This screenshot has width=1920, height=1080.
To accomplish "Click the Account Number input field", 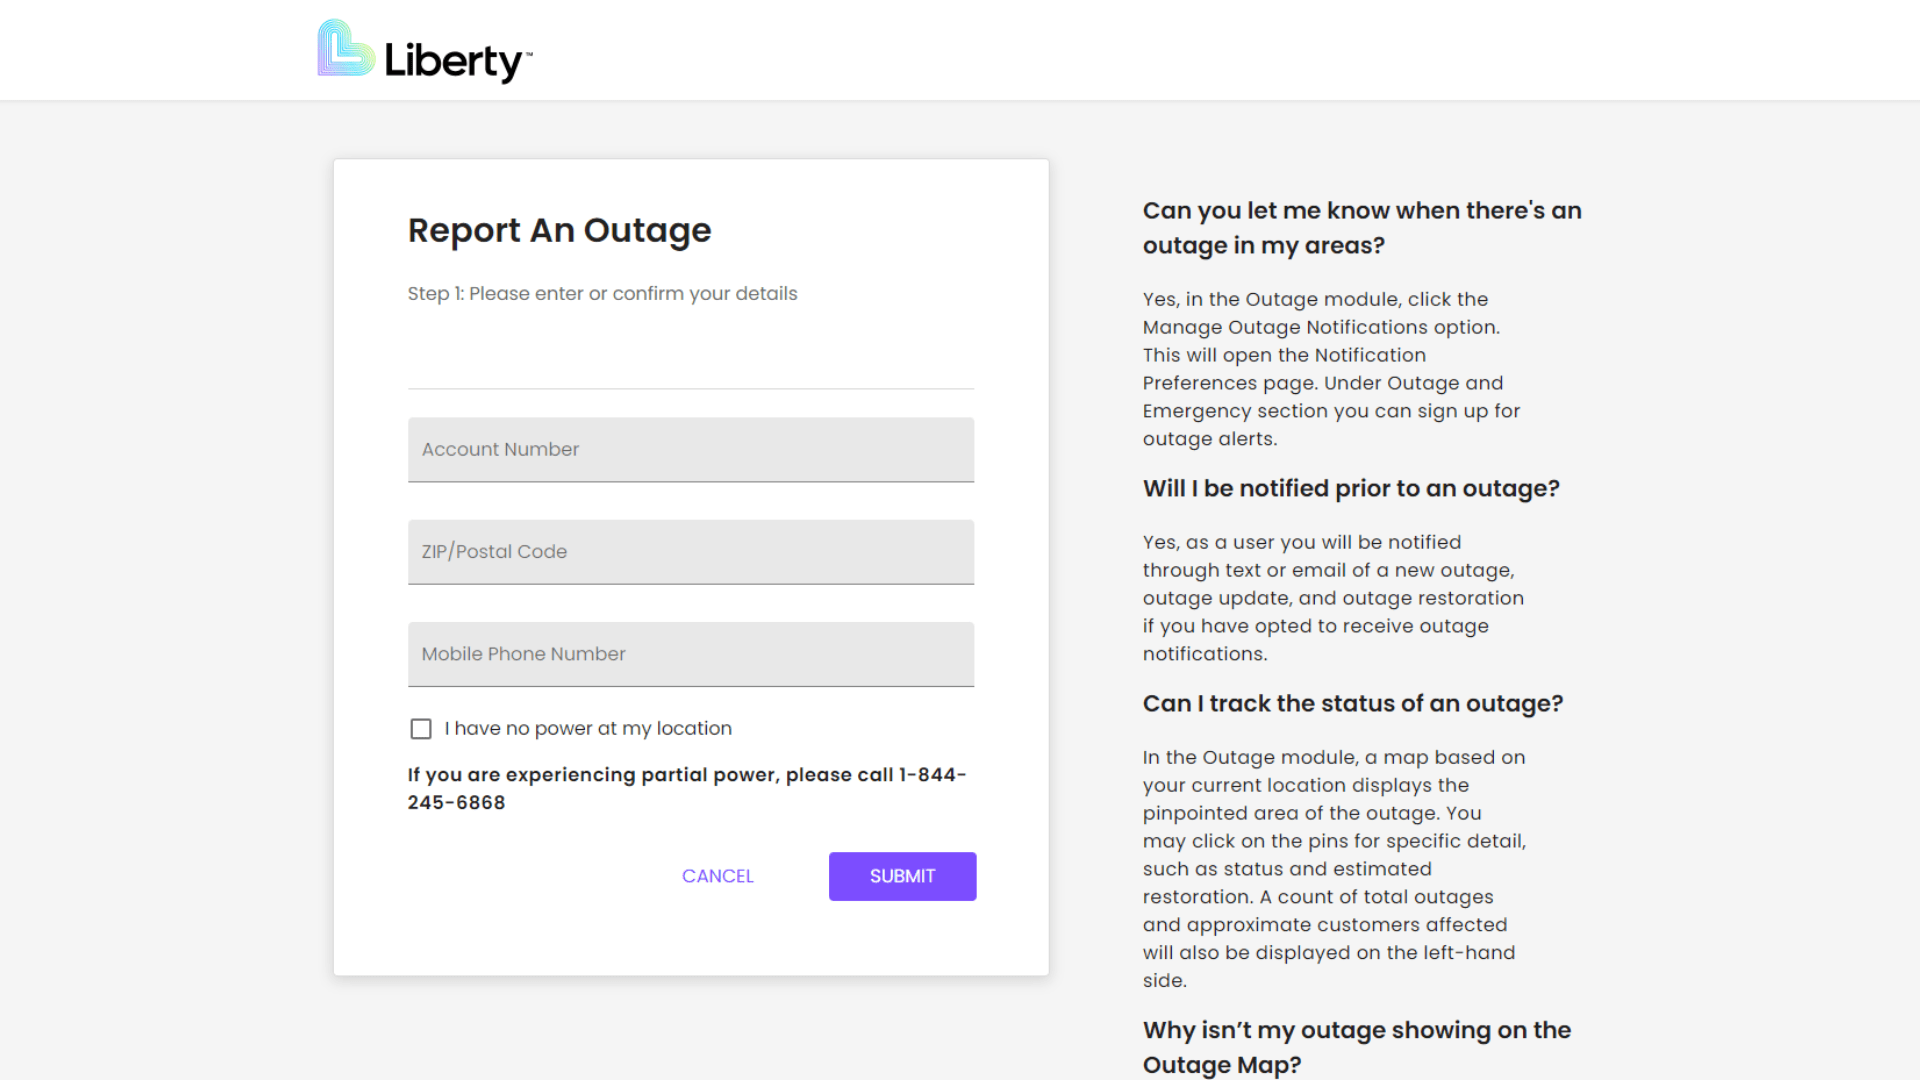I will click(690, 449).
